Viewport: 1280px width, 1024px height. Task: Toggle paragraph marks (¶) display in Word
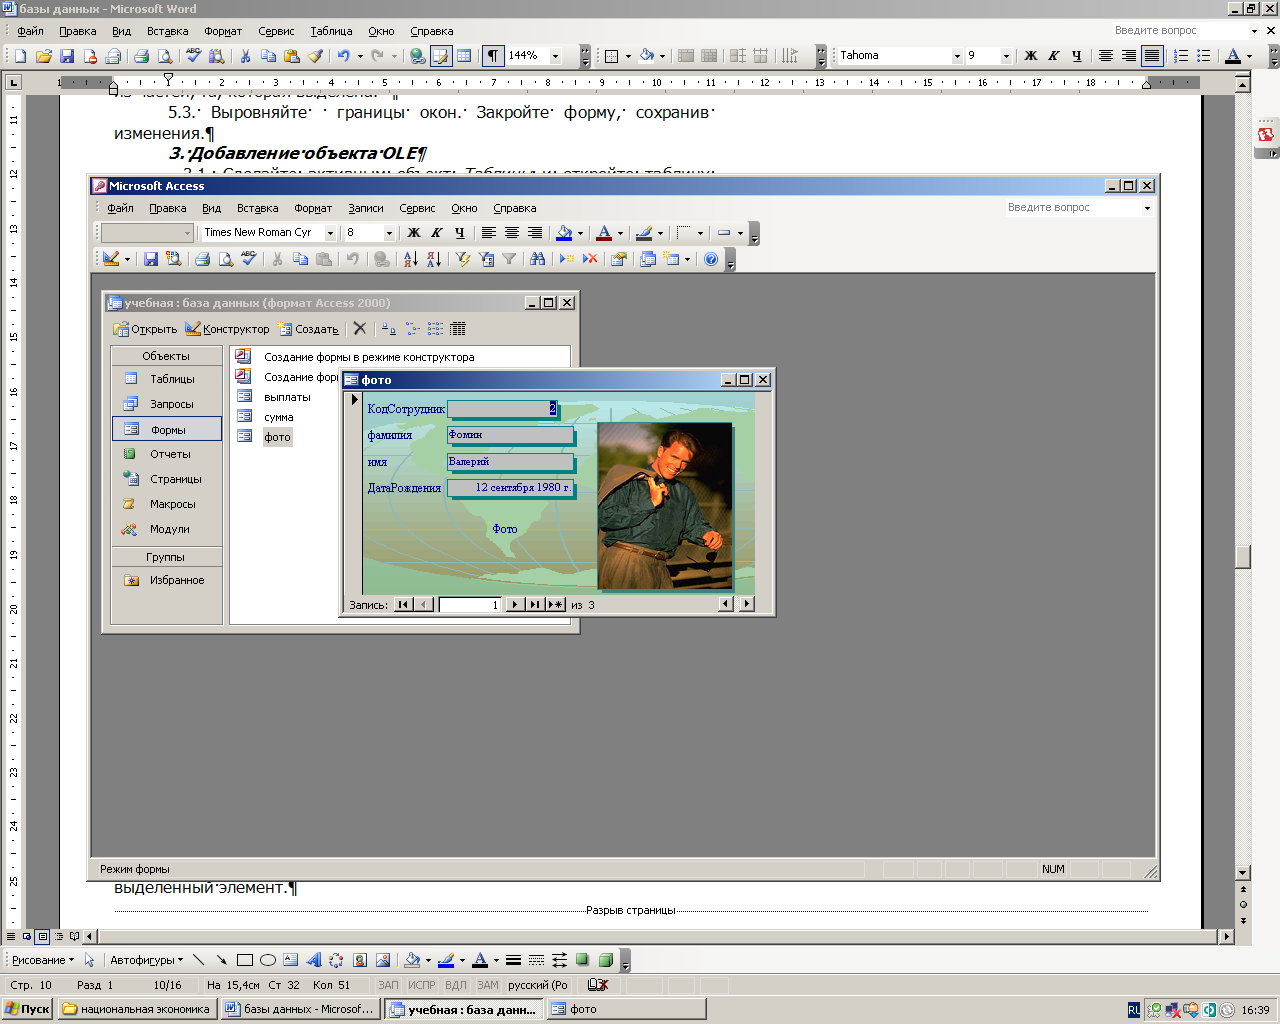(493, 56)
